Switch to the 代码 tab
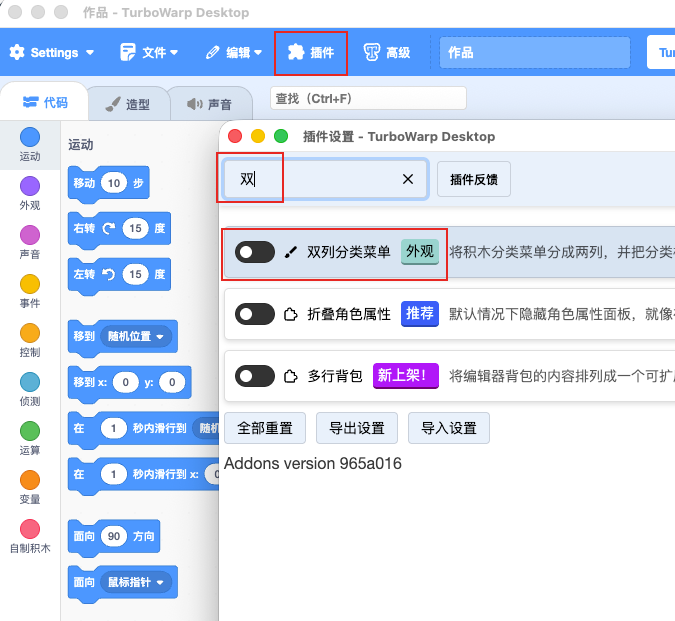This screenshot has height=621, width=675. [45, 102]
